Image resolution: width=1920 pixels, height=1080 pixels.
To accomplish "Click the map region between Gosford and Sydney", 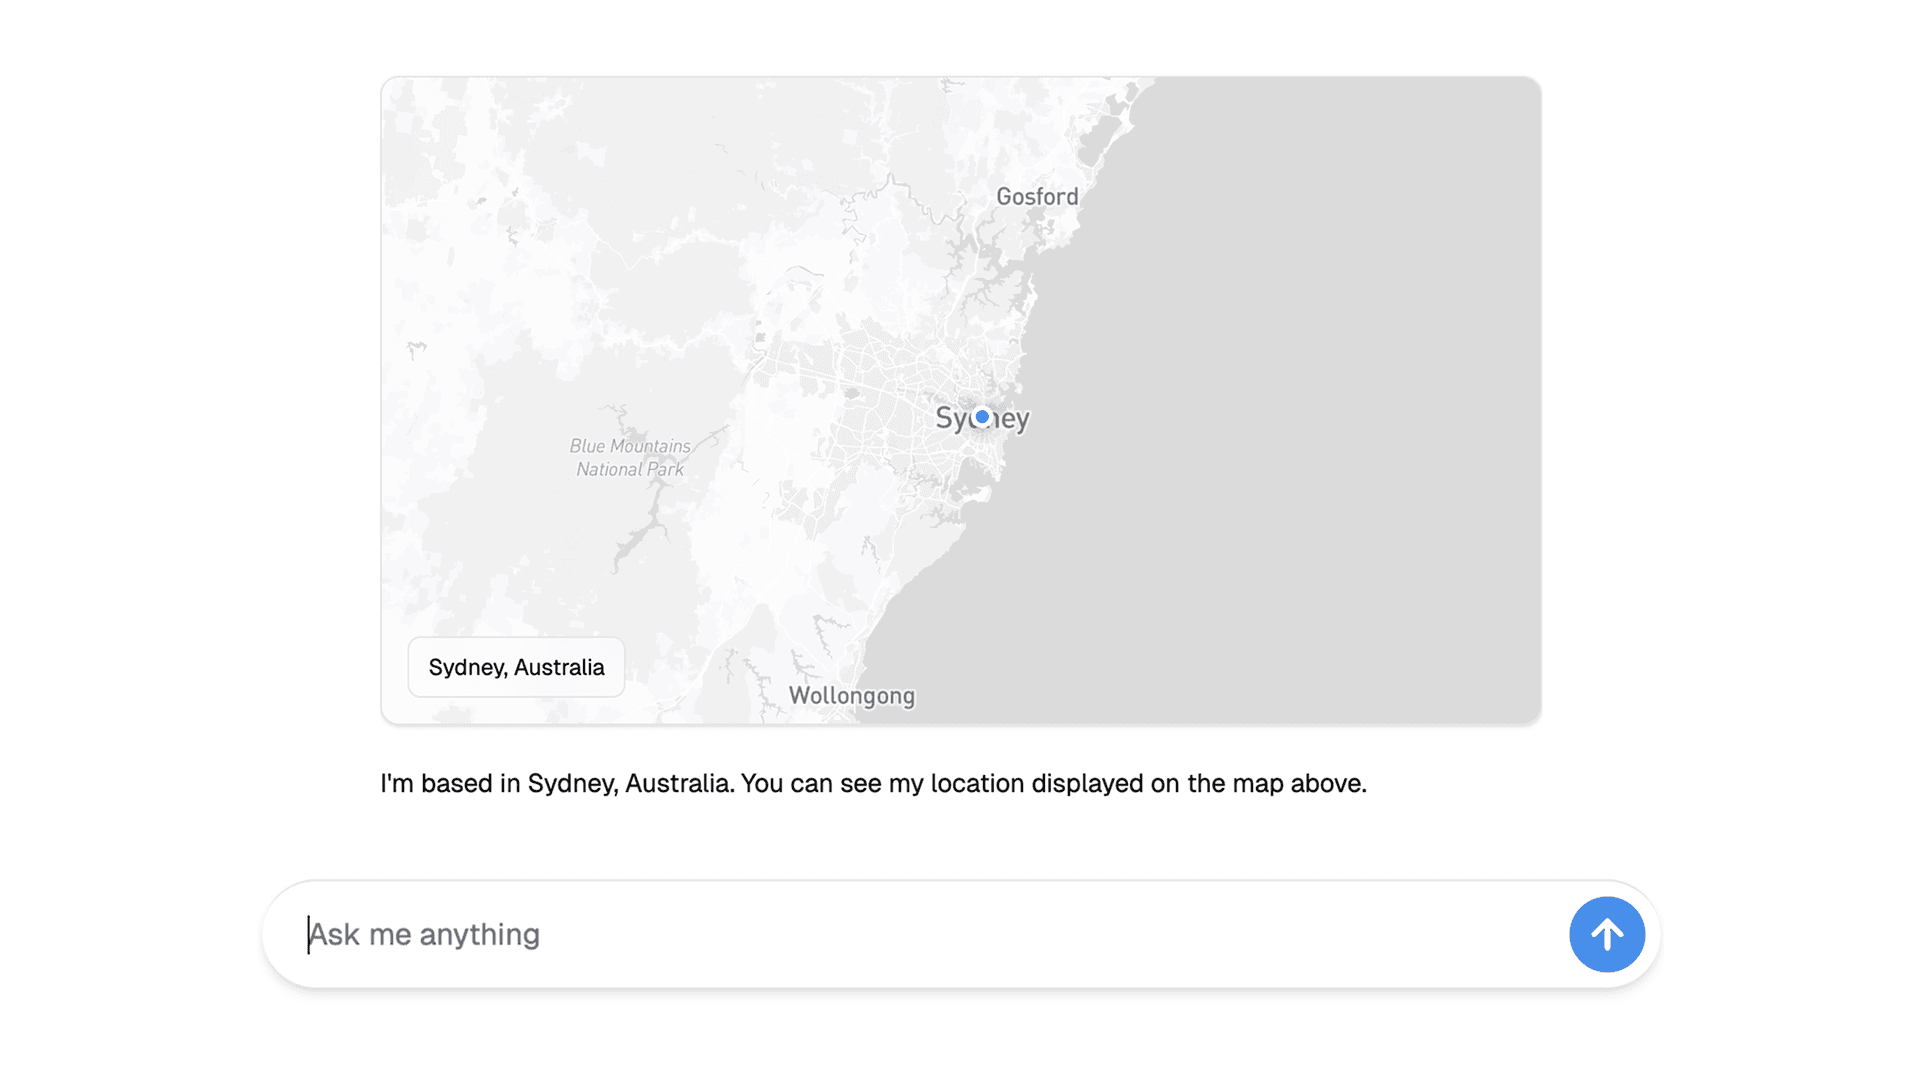I will [1000, 300].
